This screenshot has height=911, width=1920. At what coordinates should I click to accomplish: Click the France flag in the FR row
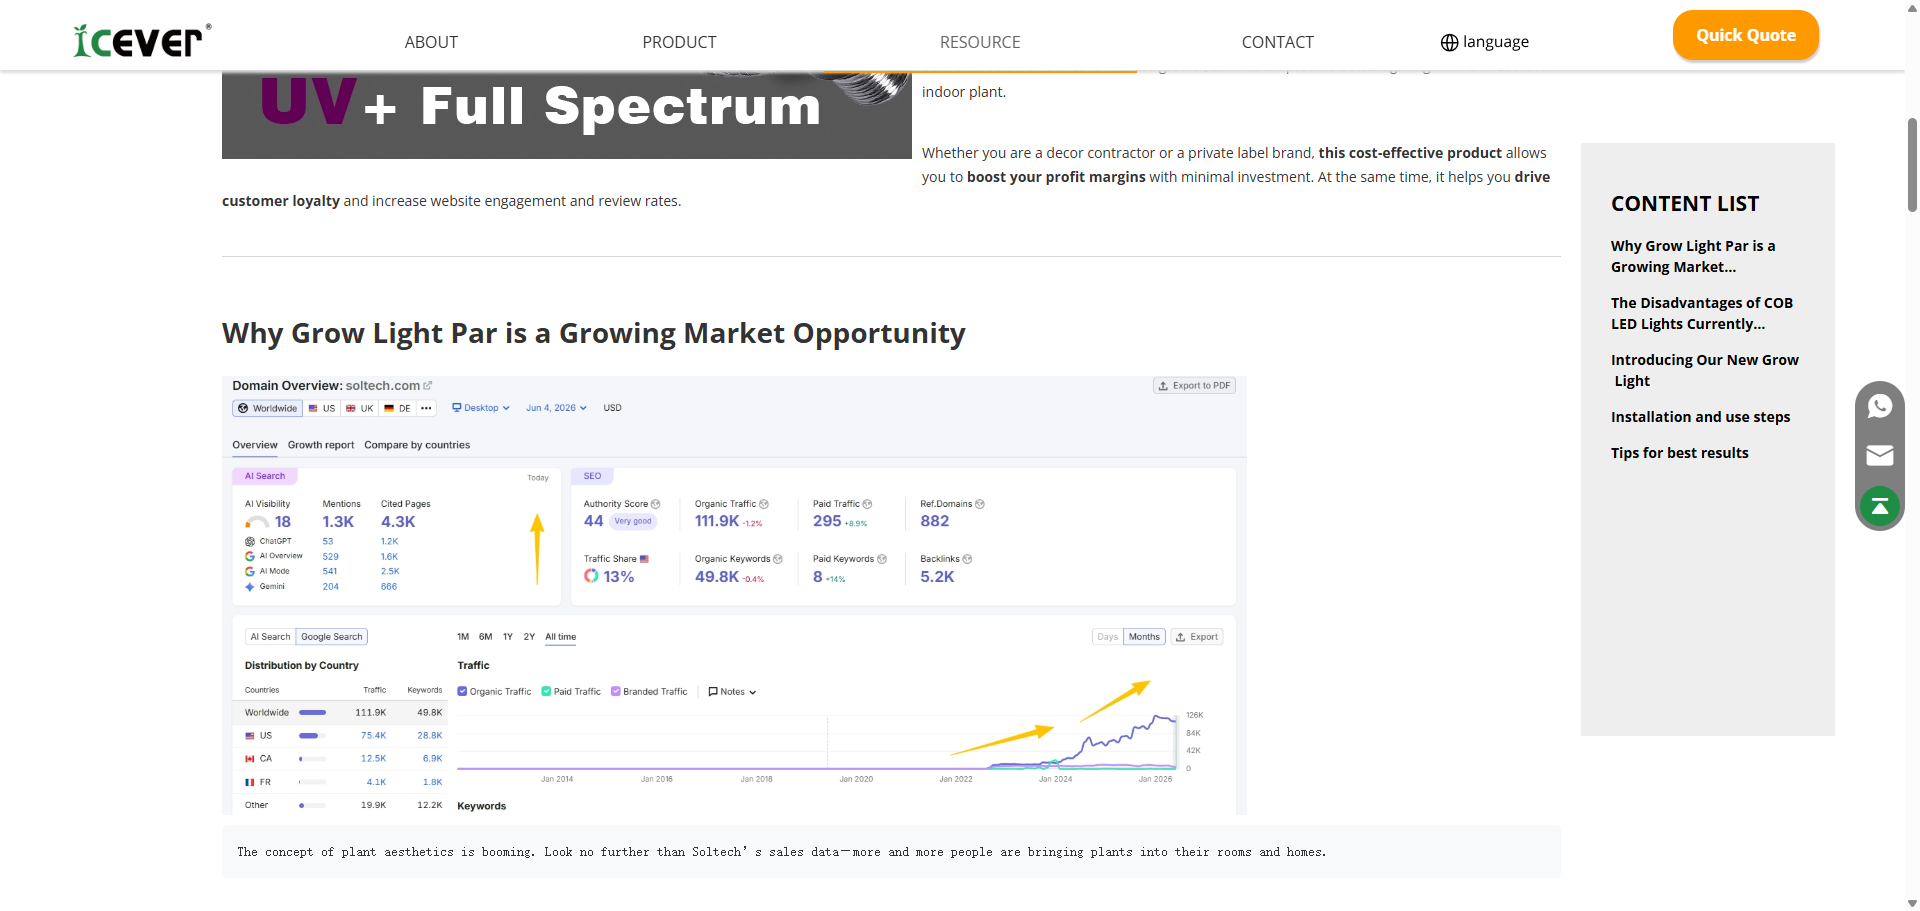[x=250, y=782]
